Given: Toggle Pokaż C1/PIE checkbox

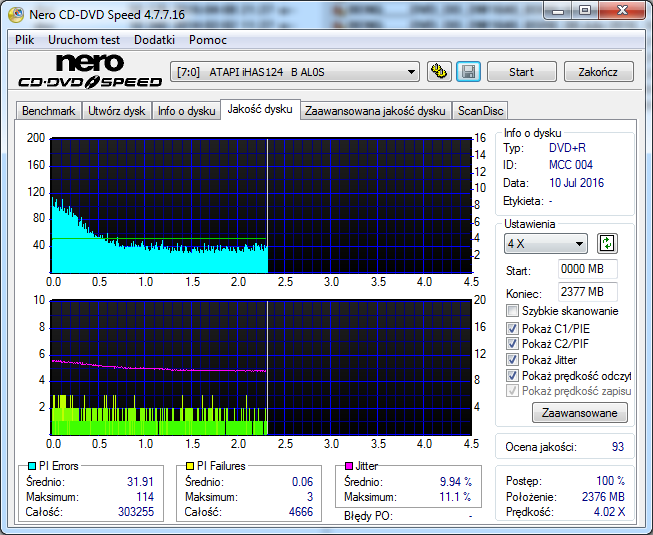Looking at the screenshot, I should pyautogui.click(x=512, y=328).
